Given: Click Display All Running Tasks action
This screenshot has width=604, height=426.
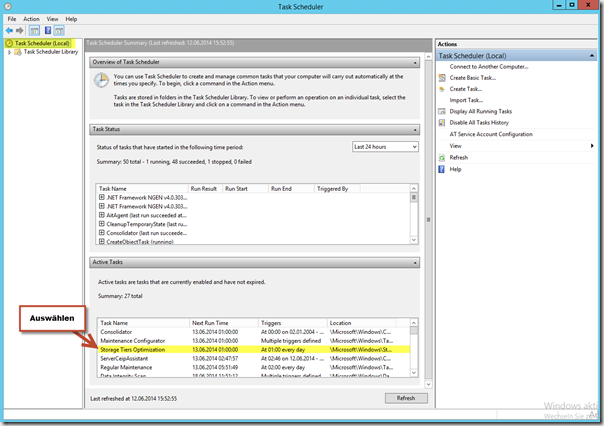Looking at the screenshot, I should [481, 111].
